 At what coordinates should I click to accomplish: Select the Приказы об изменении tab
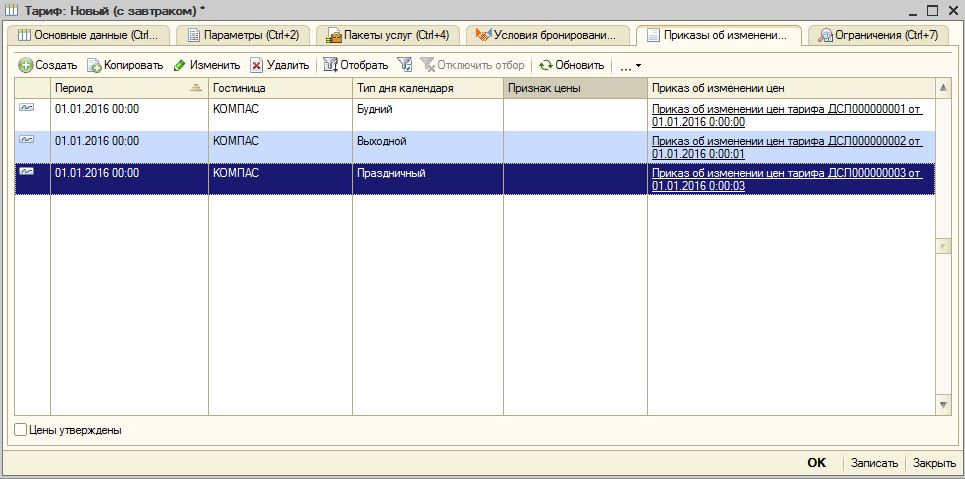coord(719,36)
